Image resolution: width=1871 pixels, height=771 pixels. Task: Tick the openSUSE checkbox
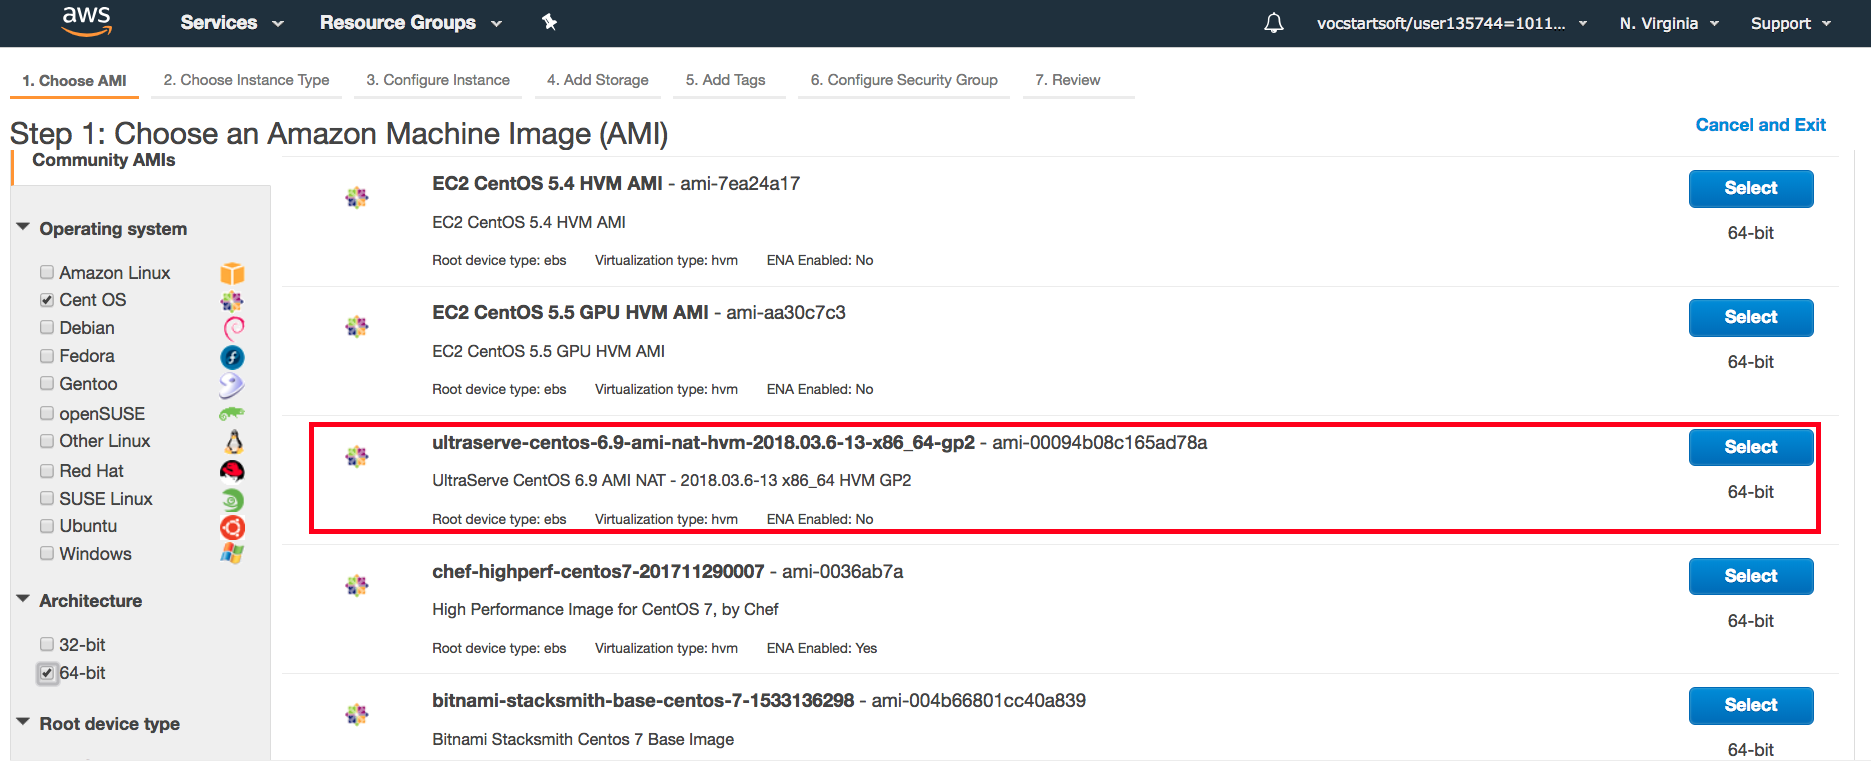pyautogui.click(x=47, y=413)
